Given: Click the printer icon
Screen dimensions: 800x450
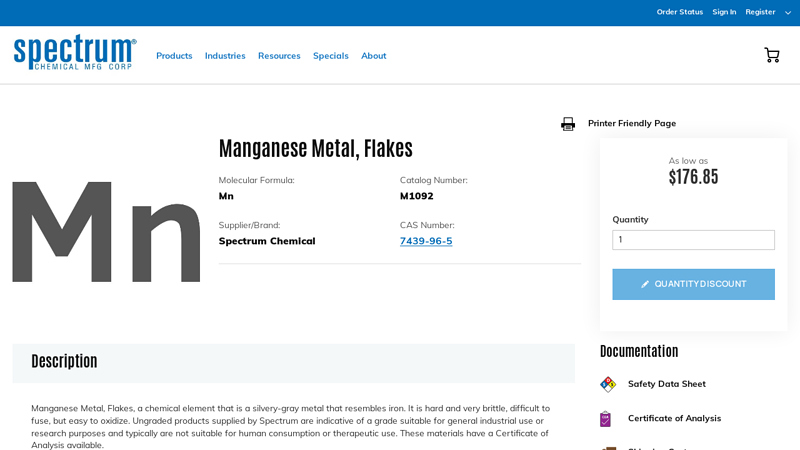Looking at the screenshot, I should [x=568, y=124].
